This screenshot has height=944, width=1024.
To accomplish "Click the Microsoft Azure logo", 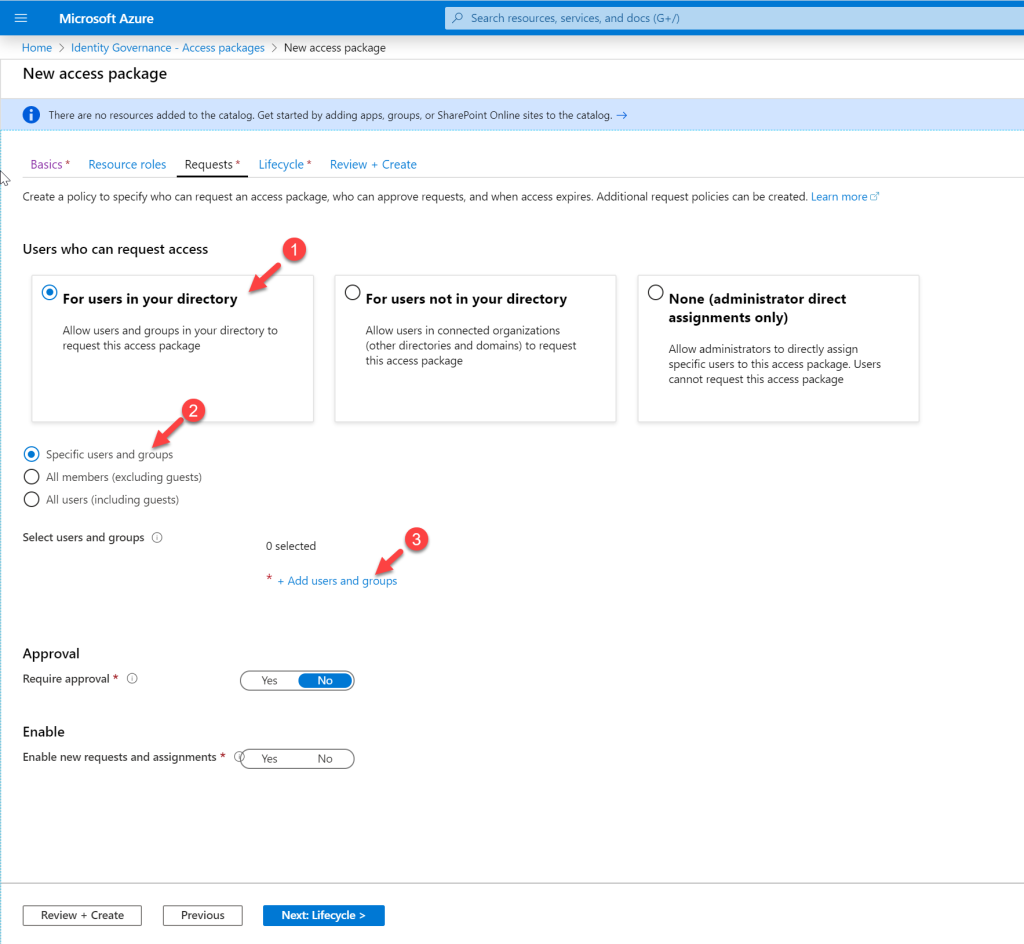I will tap(106, 17).
